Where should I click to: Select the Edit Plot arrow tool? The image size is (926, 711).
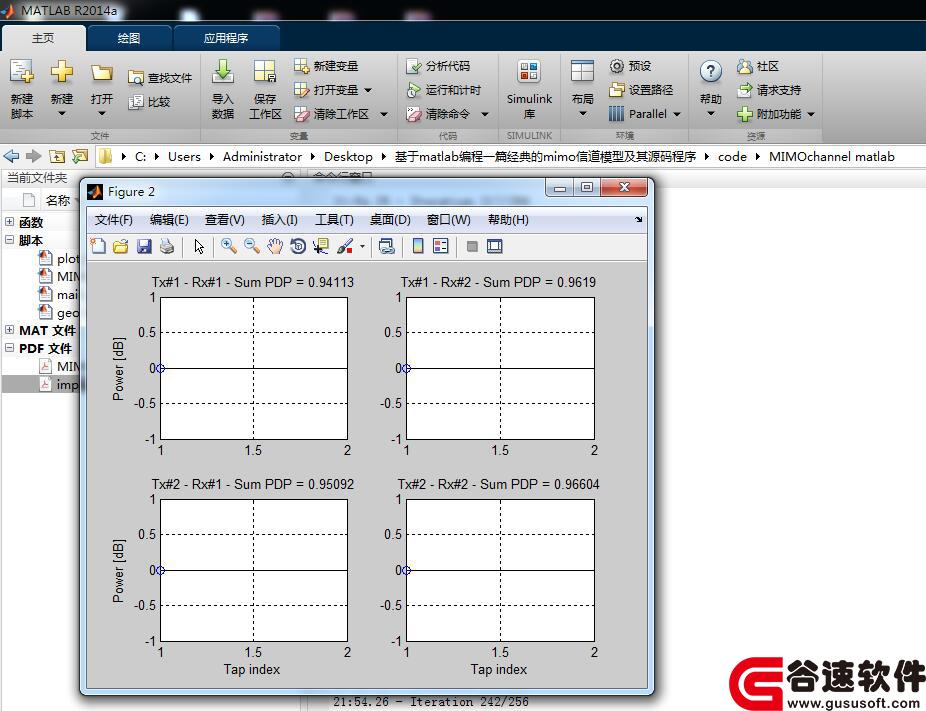(x=199, y=246)
